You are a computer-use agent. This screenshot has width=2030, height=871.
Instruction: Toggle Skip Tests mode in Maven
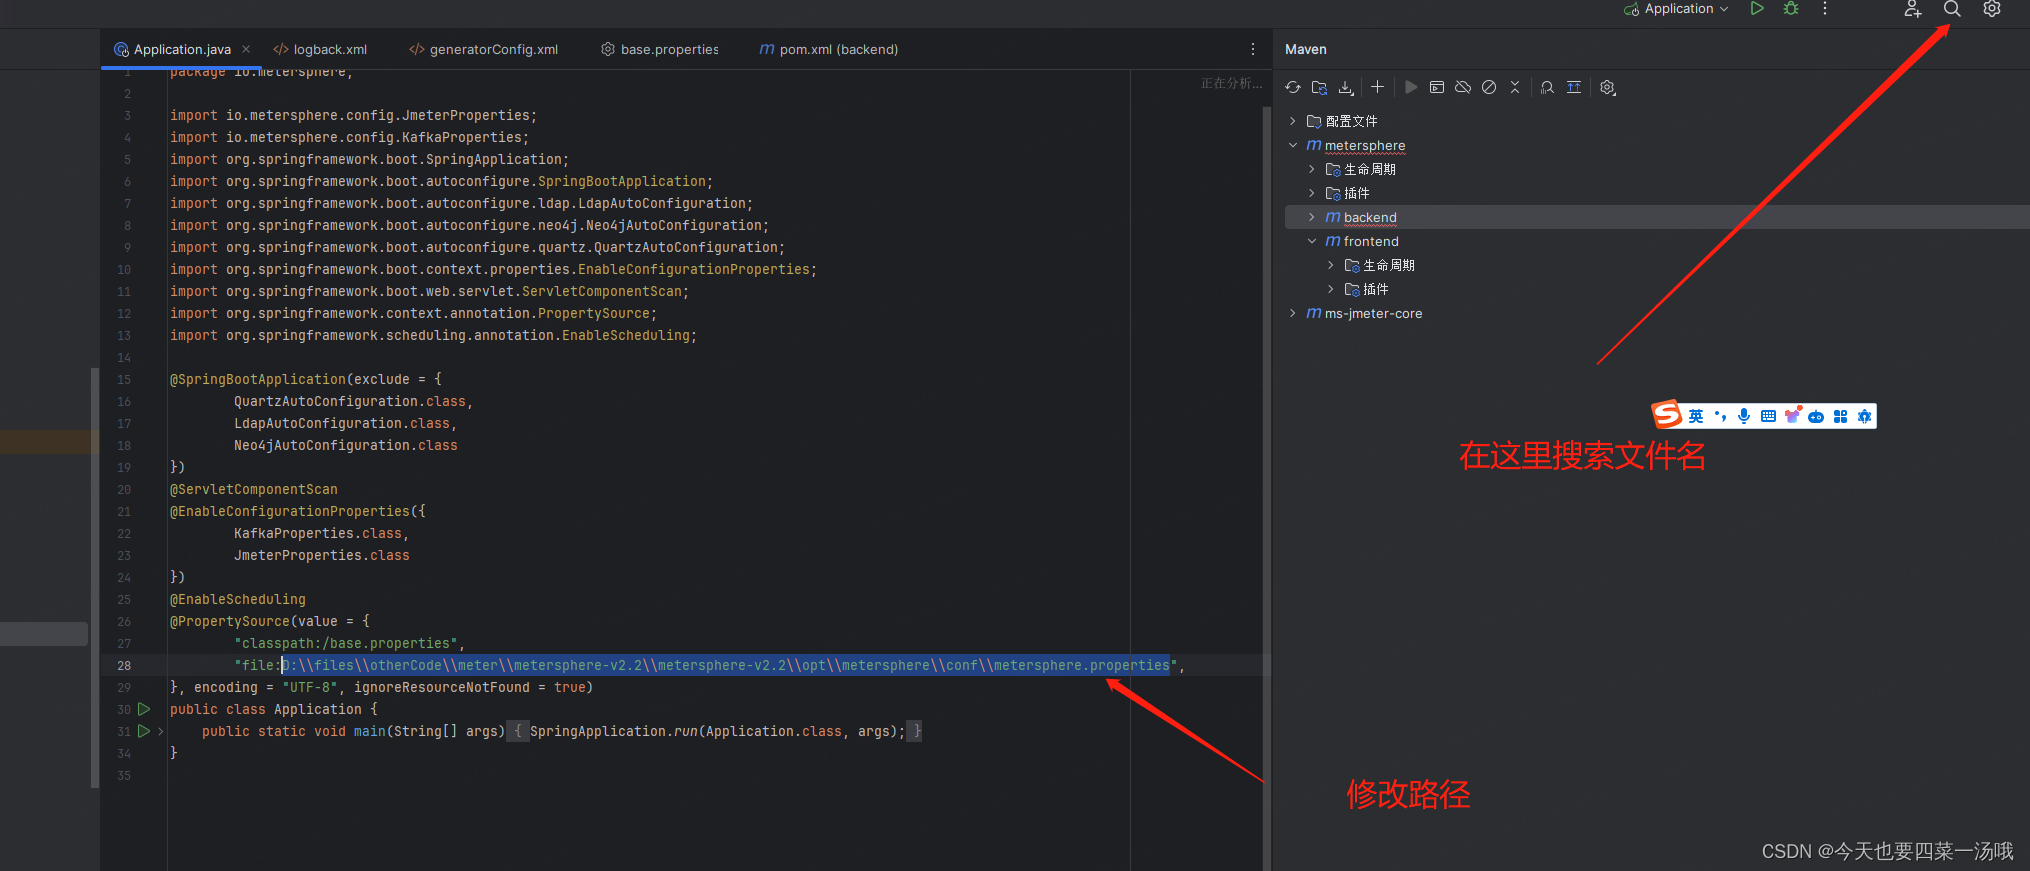pyautogui.click(x=1489, y=87)
